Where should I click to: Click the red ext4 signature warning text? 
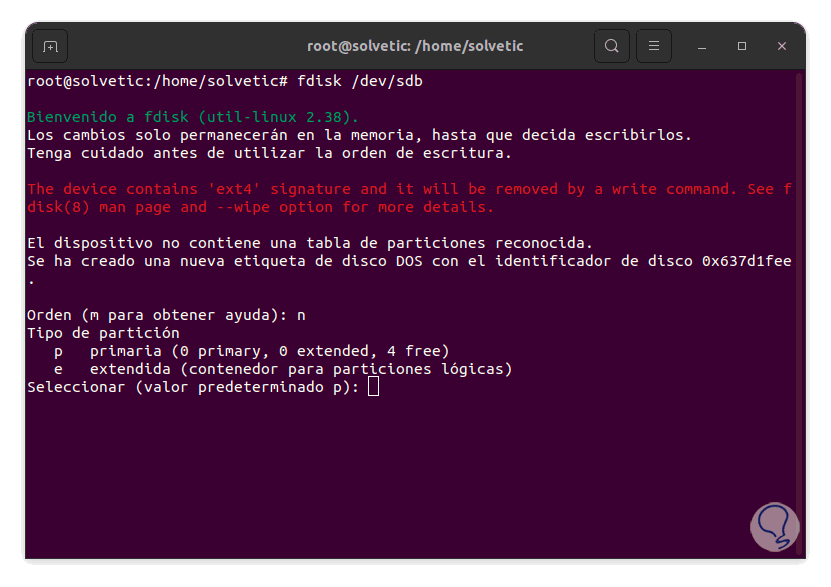400,189
